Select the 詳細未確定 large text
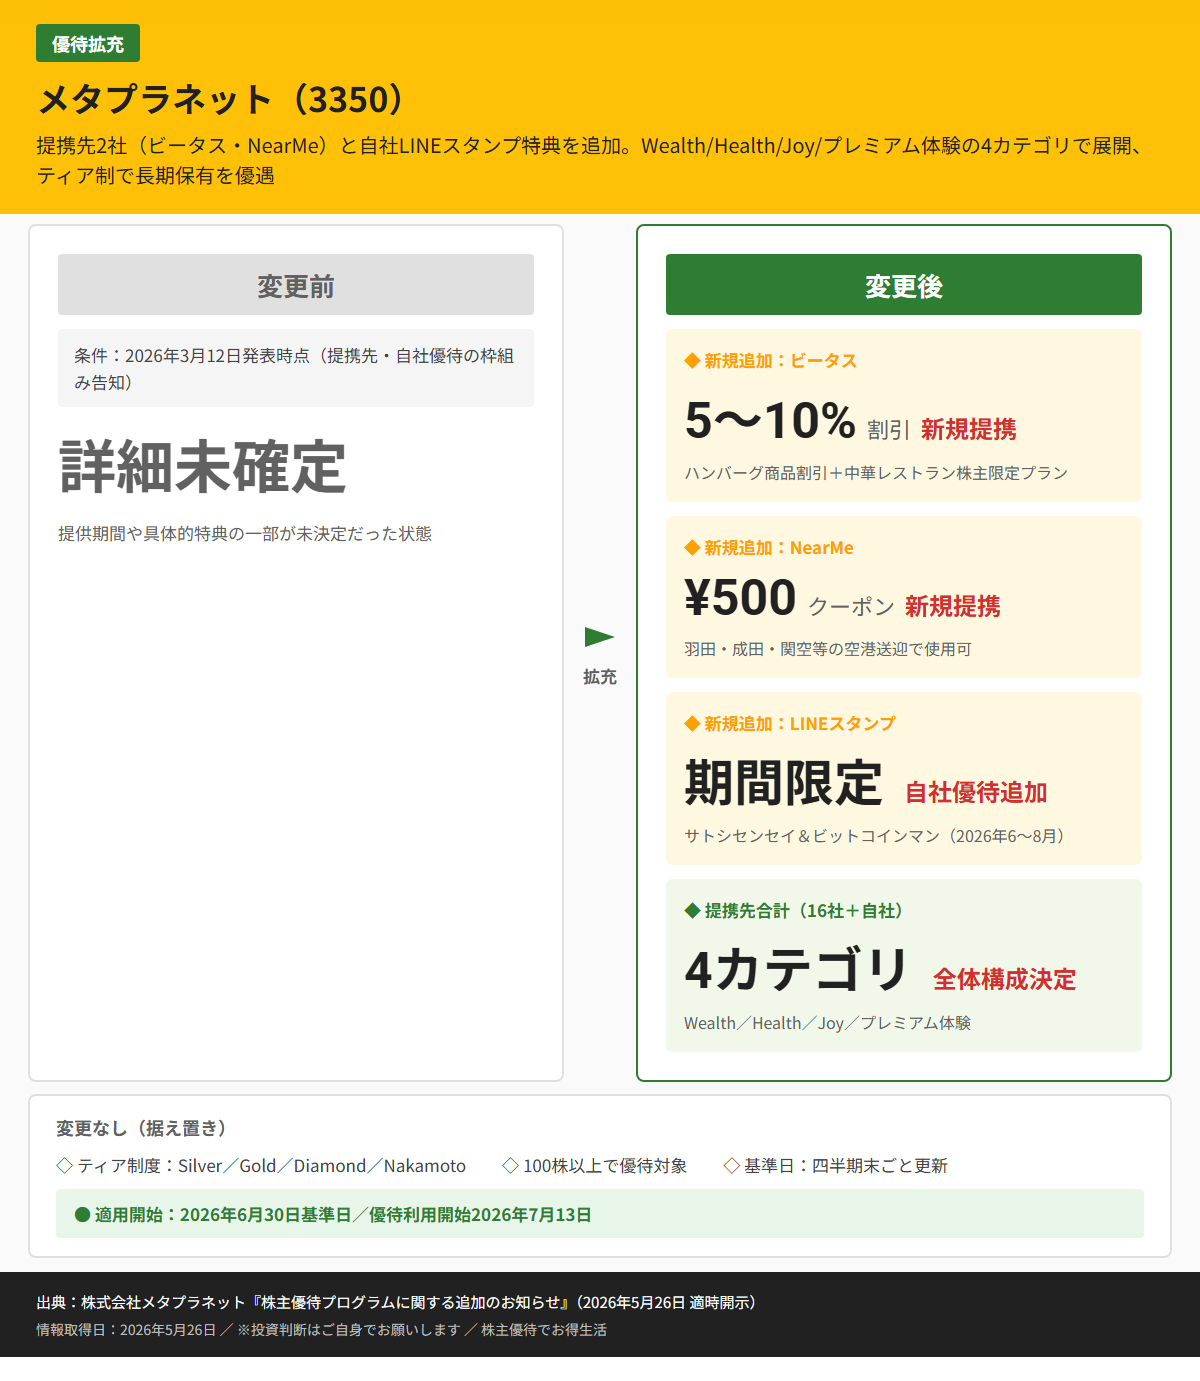The width and height of the screenshot is (1200, 1381). 202,467
